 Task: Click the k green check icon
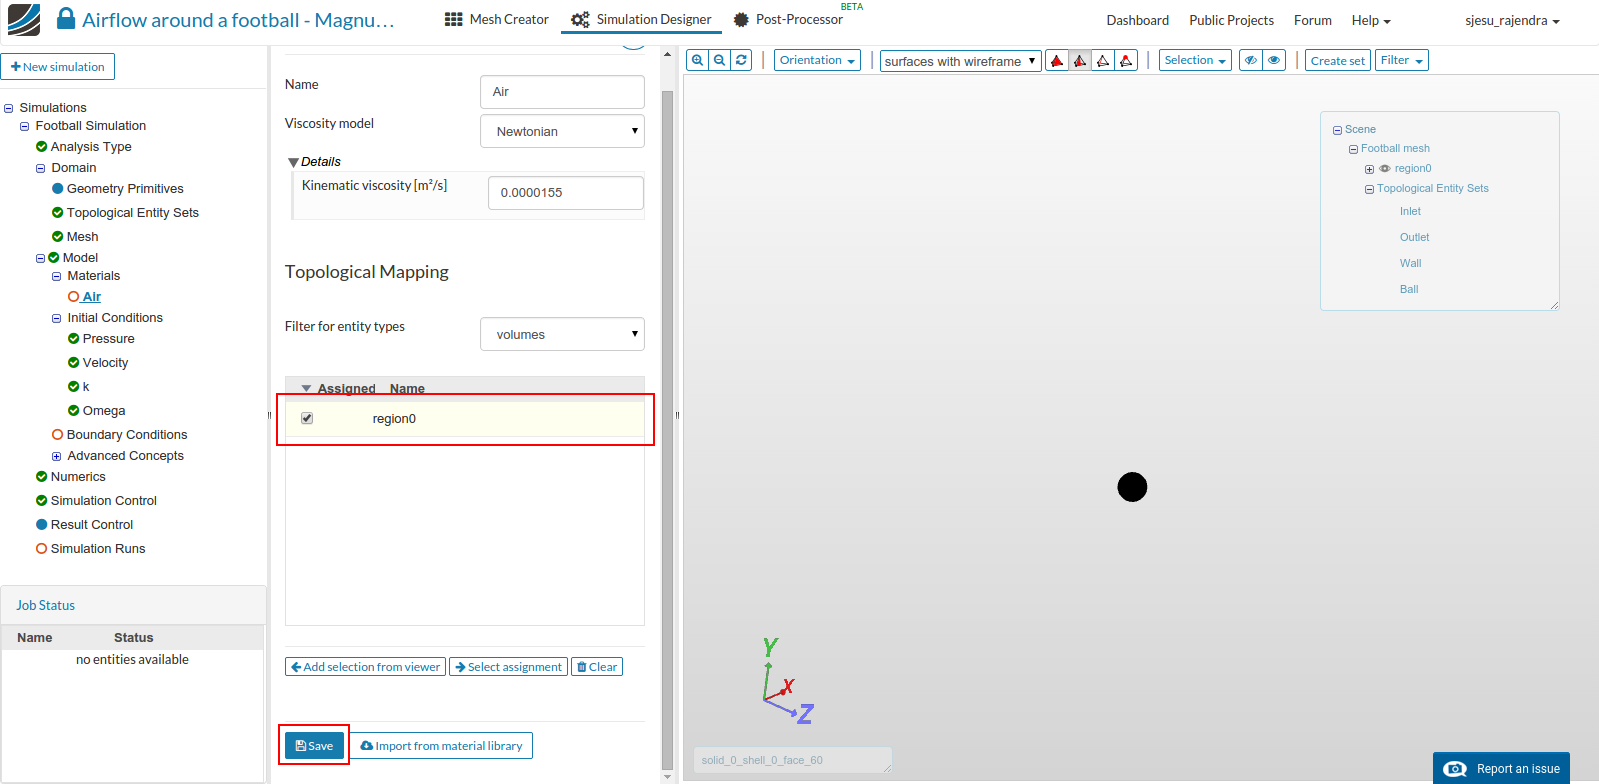pyautogui.click(x=73, y=387)
